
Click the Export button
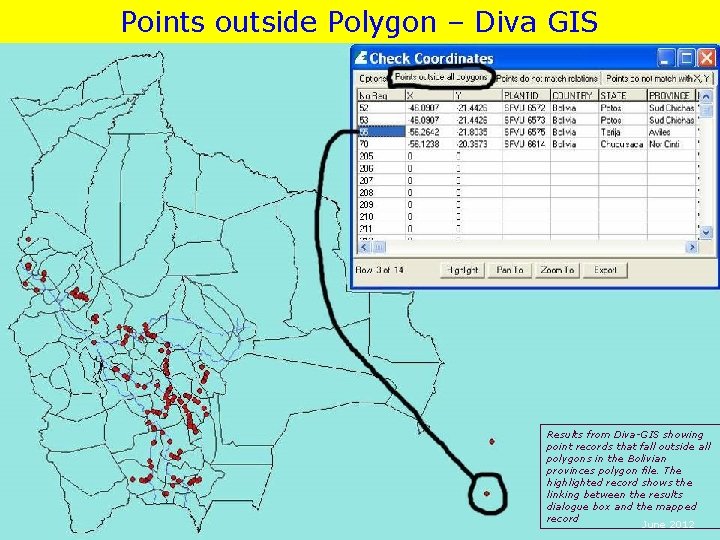pyautogui.click(x=605, y=270)
